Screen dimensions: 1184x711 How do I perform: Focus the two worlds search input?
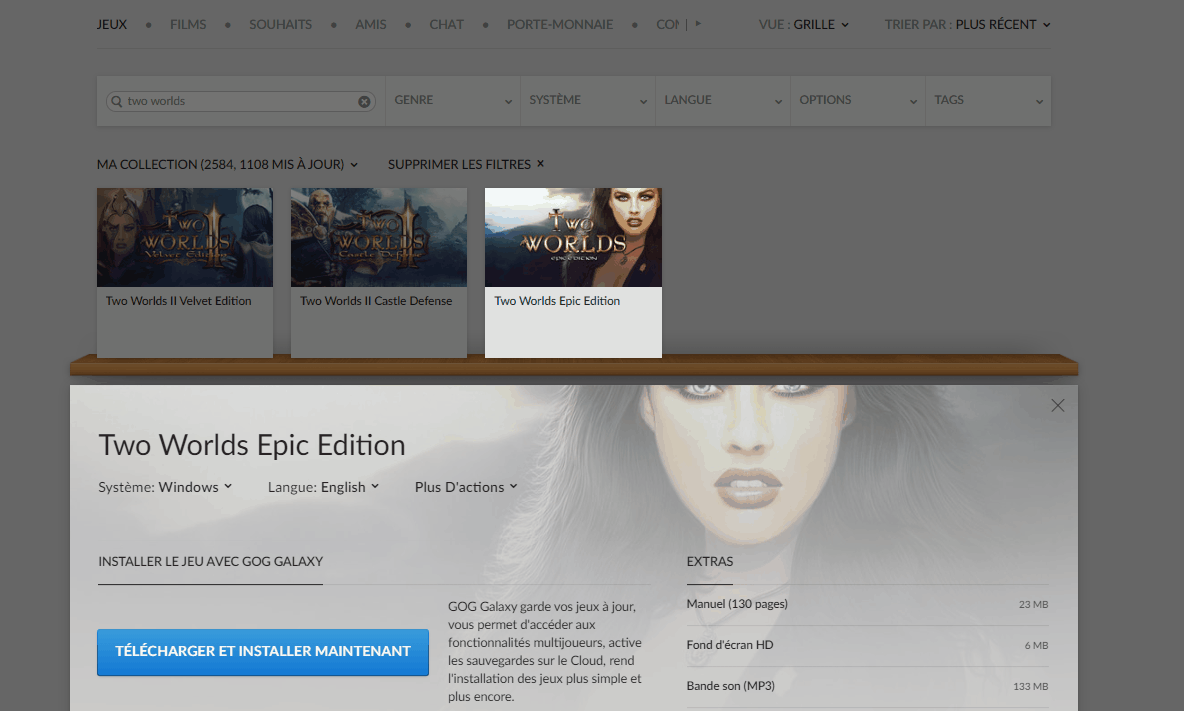tap(240, 101)
